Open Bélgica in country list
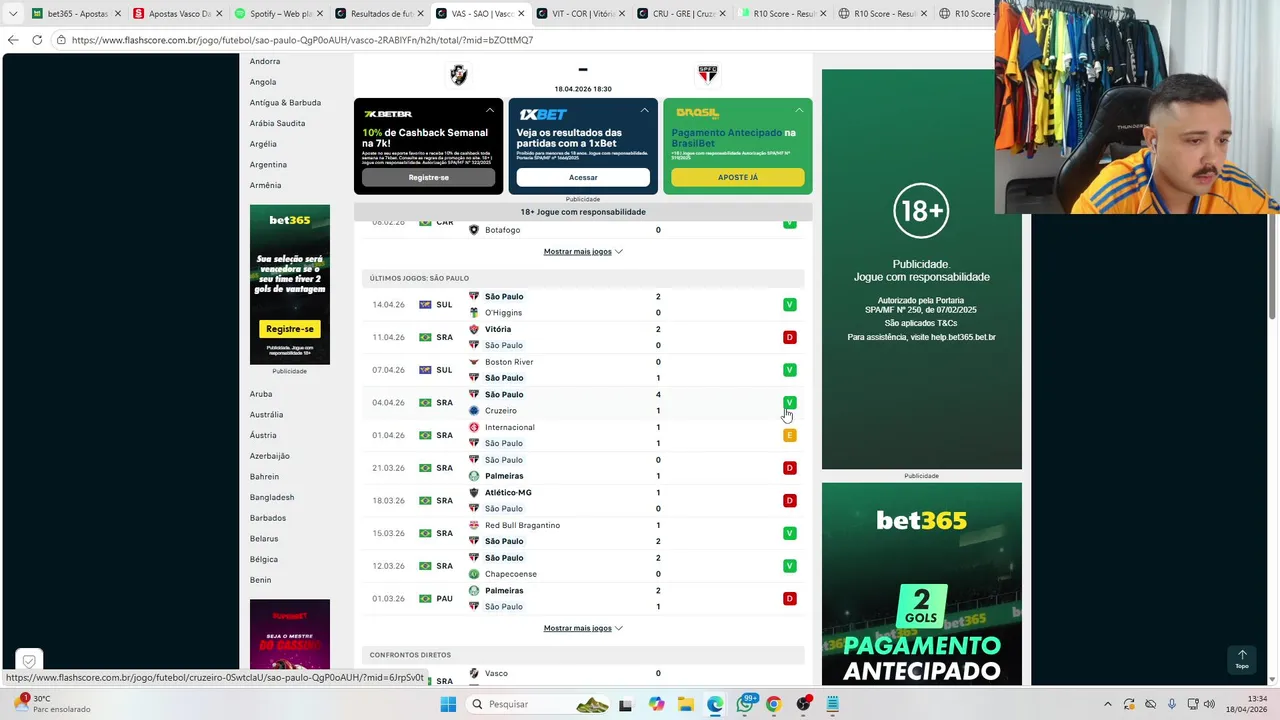 tap(264, 560)
